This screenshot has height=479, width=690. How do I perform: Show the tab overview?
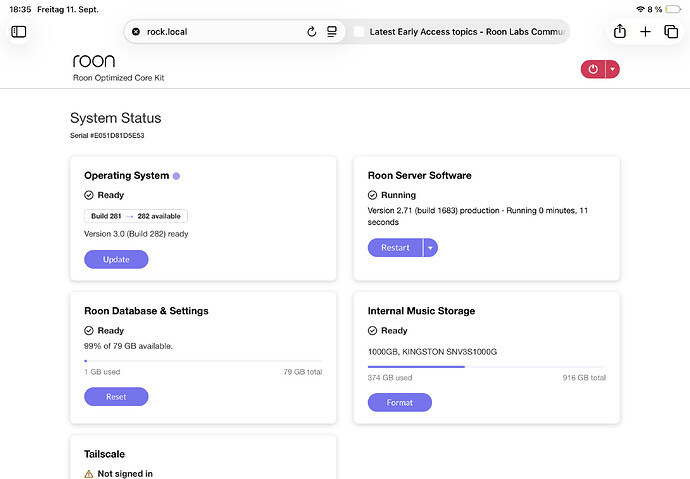[x=671, y=32]
